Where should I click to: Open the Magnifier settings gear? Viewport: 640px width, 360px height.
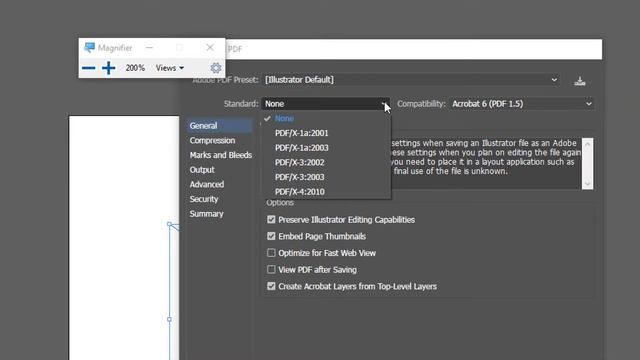point(216,68)
